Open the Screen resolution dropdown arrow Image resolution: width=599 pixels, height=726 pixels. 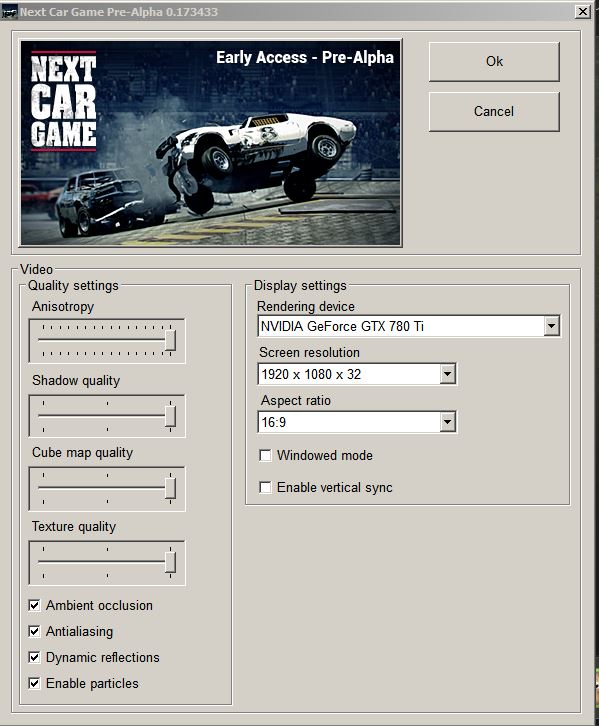point(447,374)
